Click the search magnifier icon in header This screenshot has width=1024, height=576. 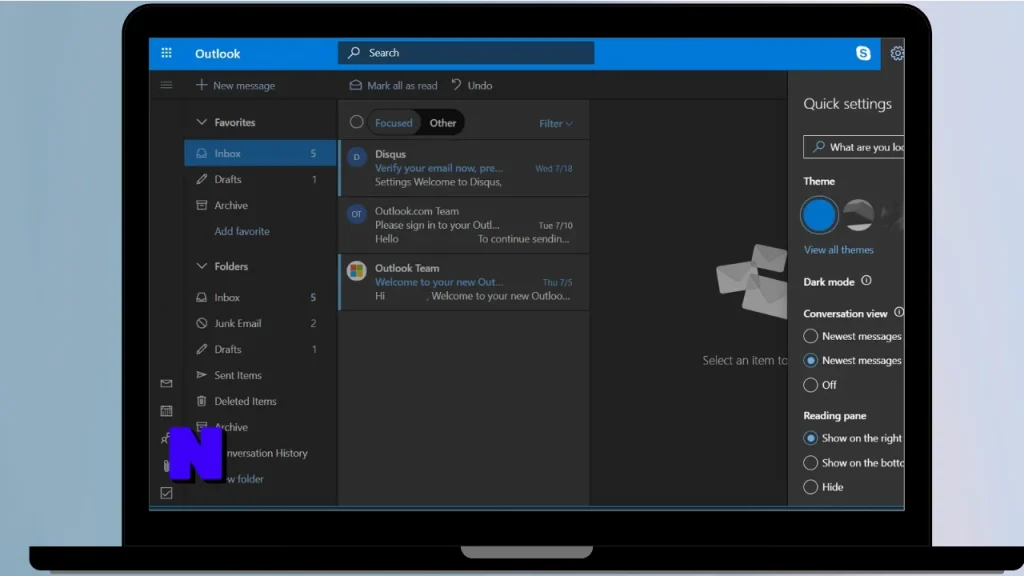click(x=354, y=52)
